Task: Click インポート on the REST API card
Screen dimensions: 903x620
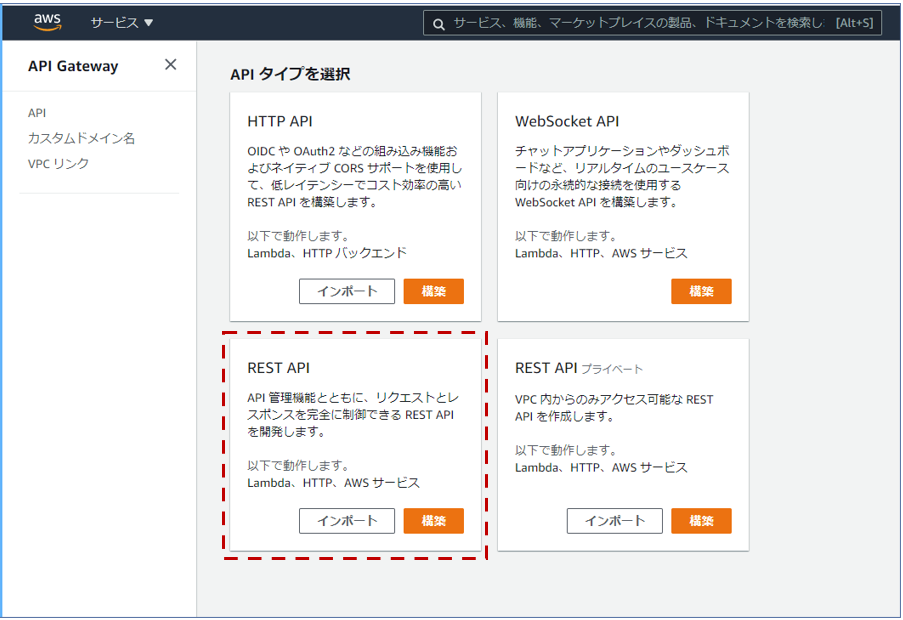Action: click(346, 520)
